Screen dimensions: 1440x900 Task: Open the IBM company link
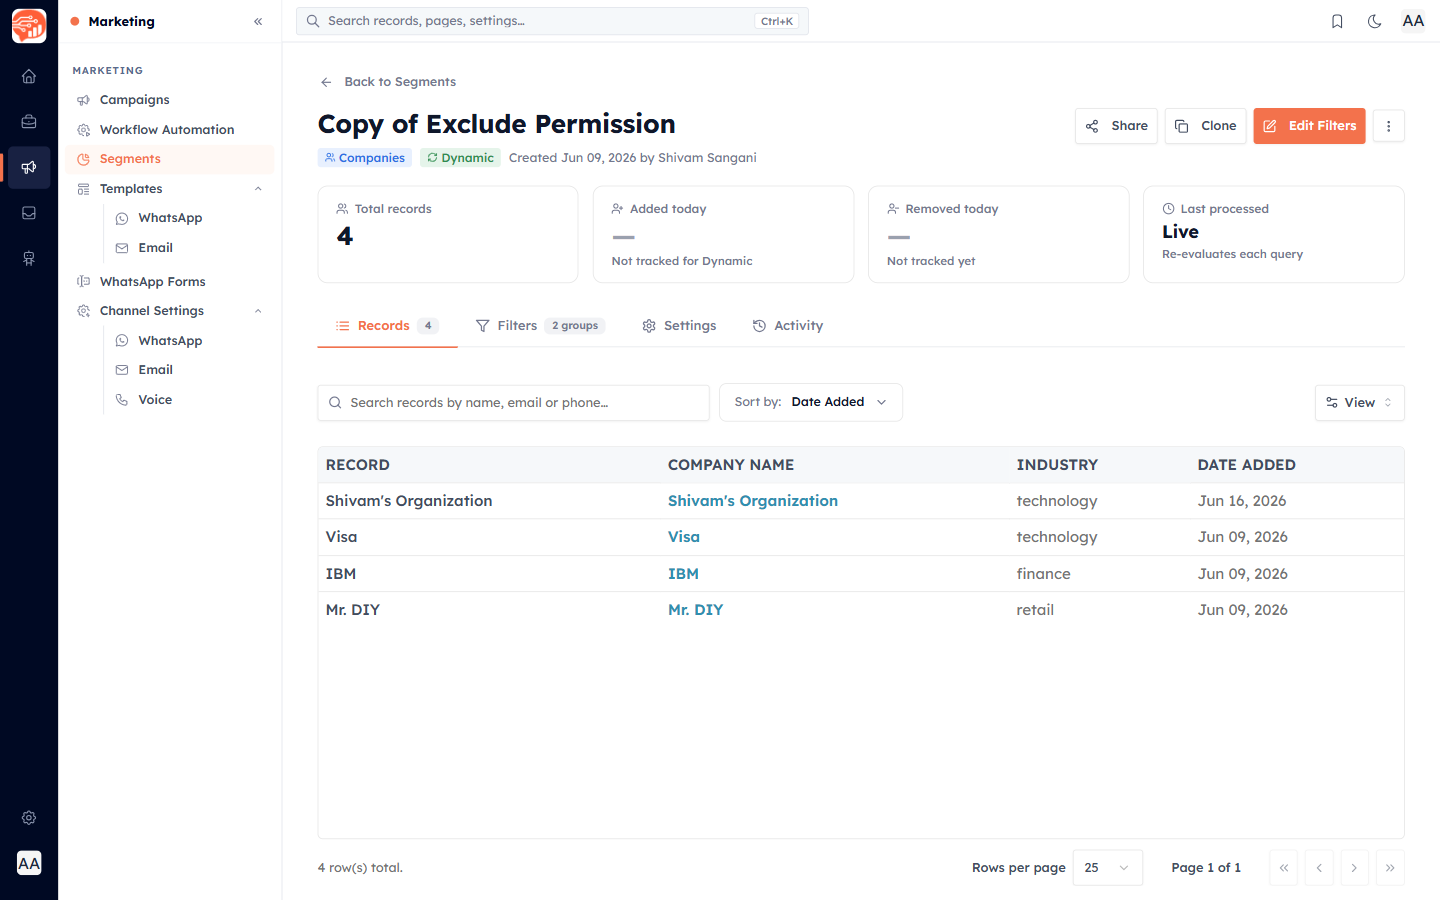click(683, 574)
